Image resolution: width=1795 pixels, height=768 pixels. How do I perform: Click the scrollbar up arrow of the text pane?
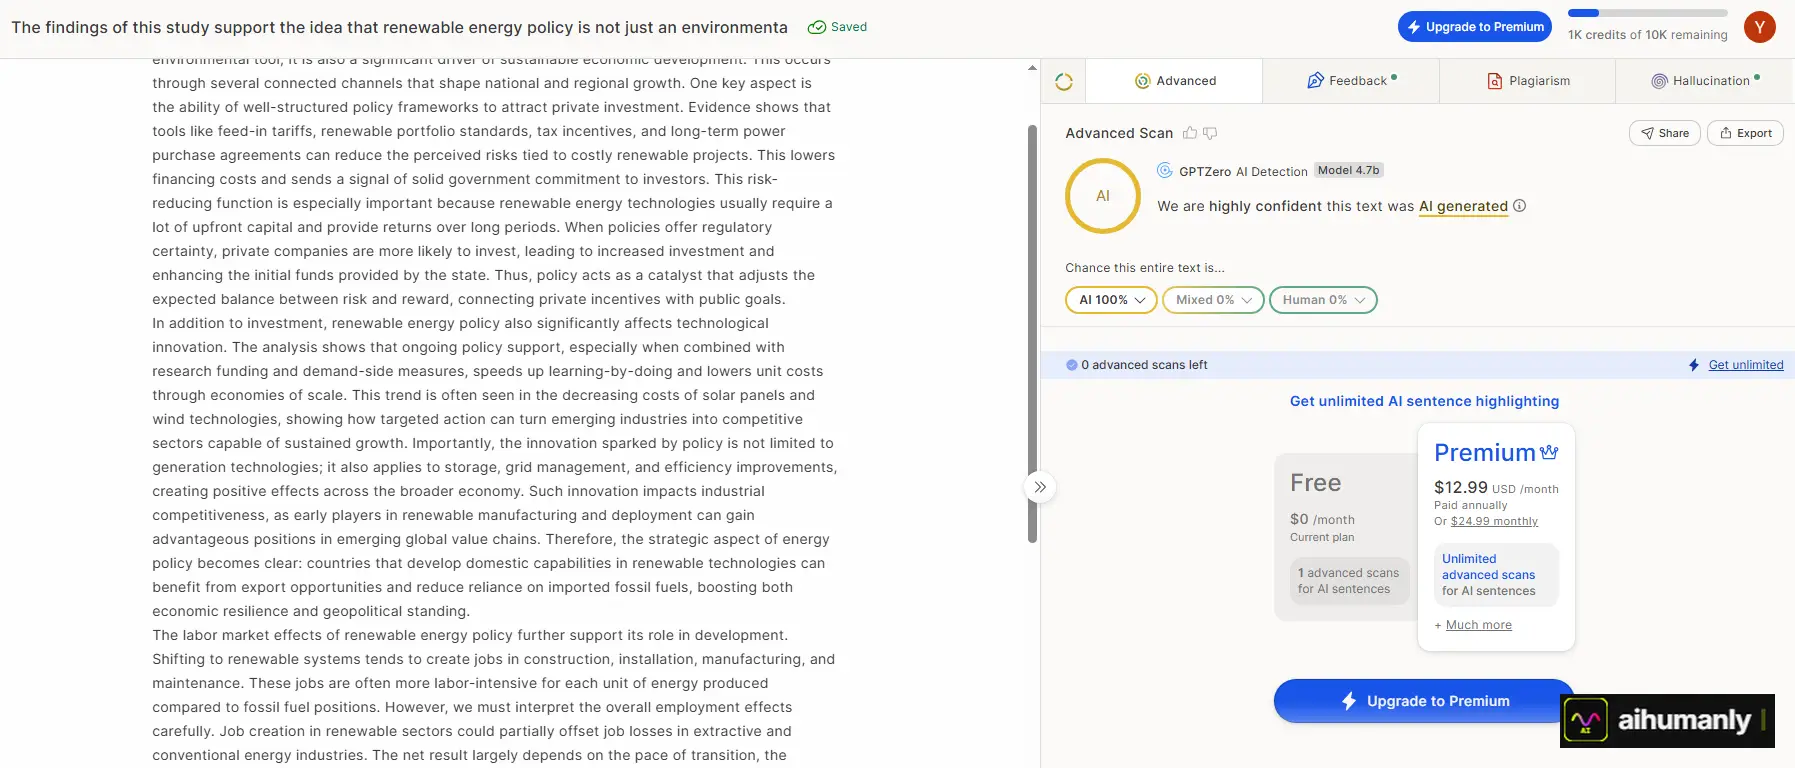click(1032, 68)
